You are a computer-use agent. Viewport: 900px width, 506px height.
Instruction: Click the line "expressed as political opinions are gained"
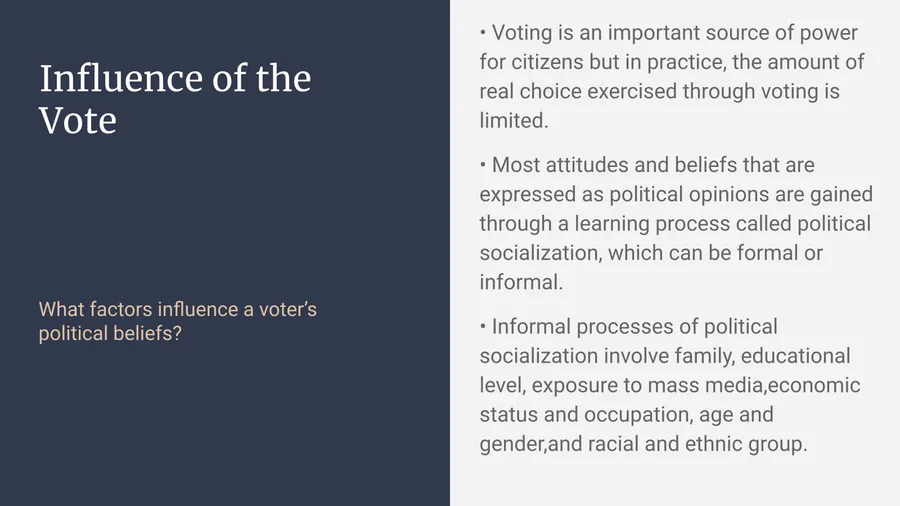pyautogui.click(x=675, y=194)
